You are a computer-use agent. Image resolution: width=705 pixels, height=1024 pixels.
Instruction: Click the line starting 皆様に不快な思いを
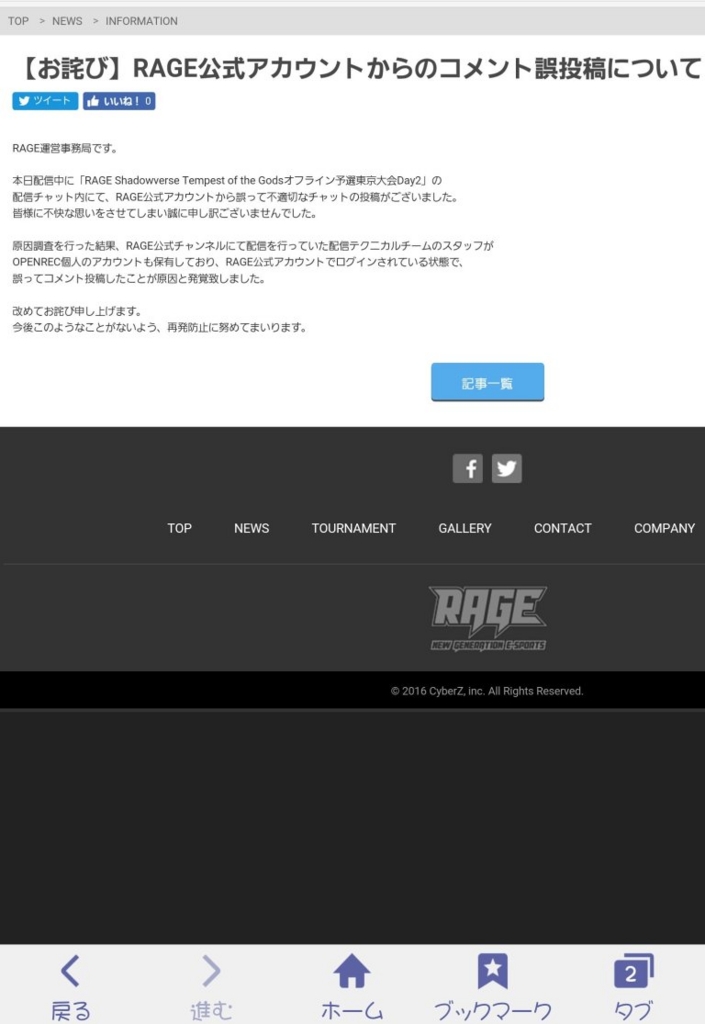click(x=164, y=213)
